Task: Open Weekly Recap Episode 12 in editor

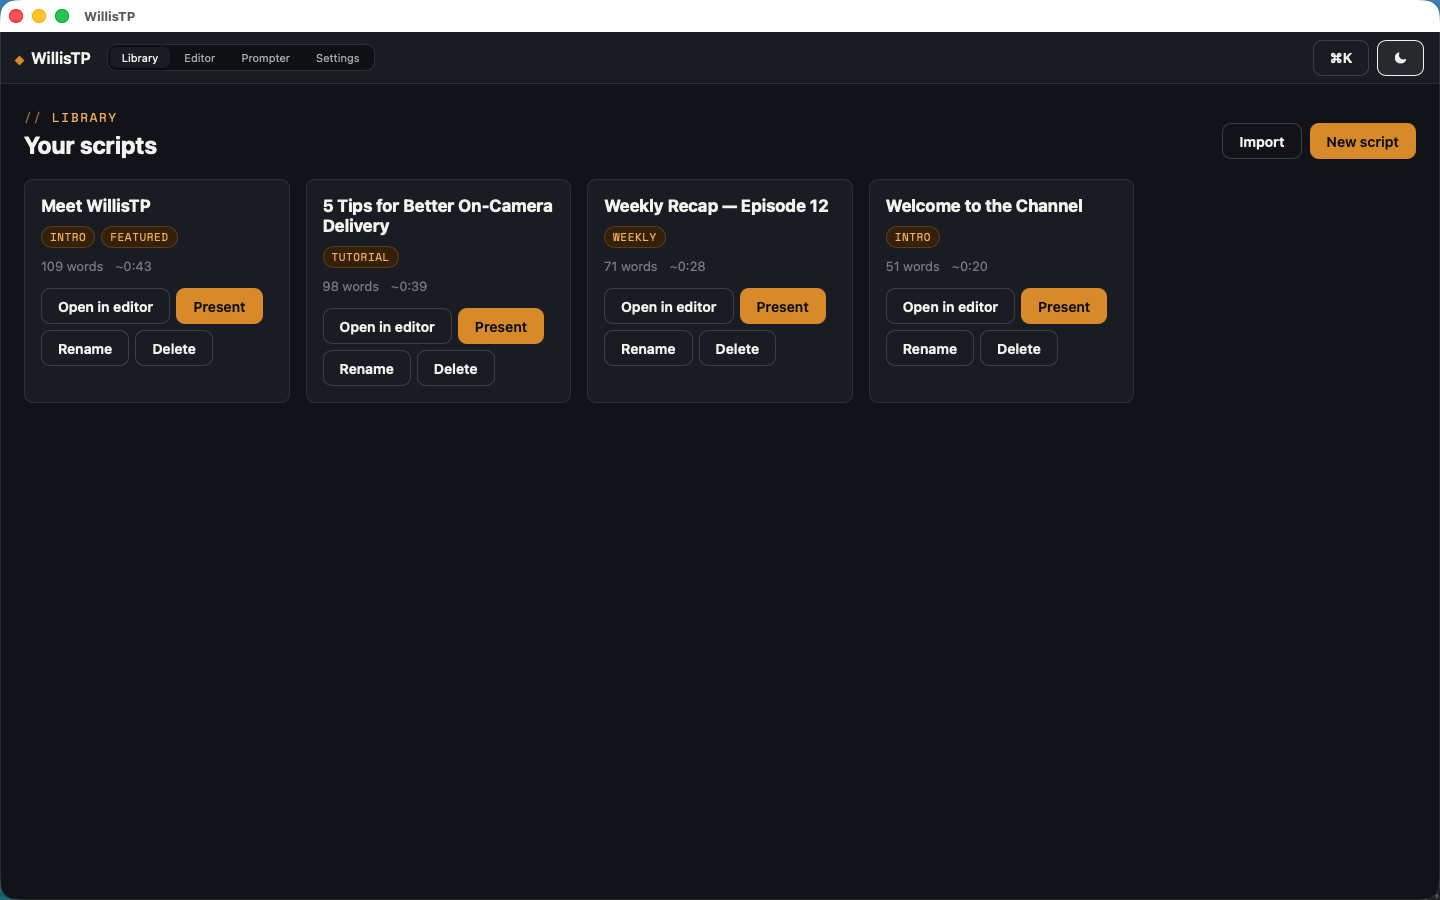Action: [668, 306]
